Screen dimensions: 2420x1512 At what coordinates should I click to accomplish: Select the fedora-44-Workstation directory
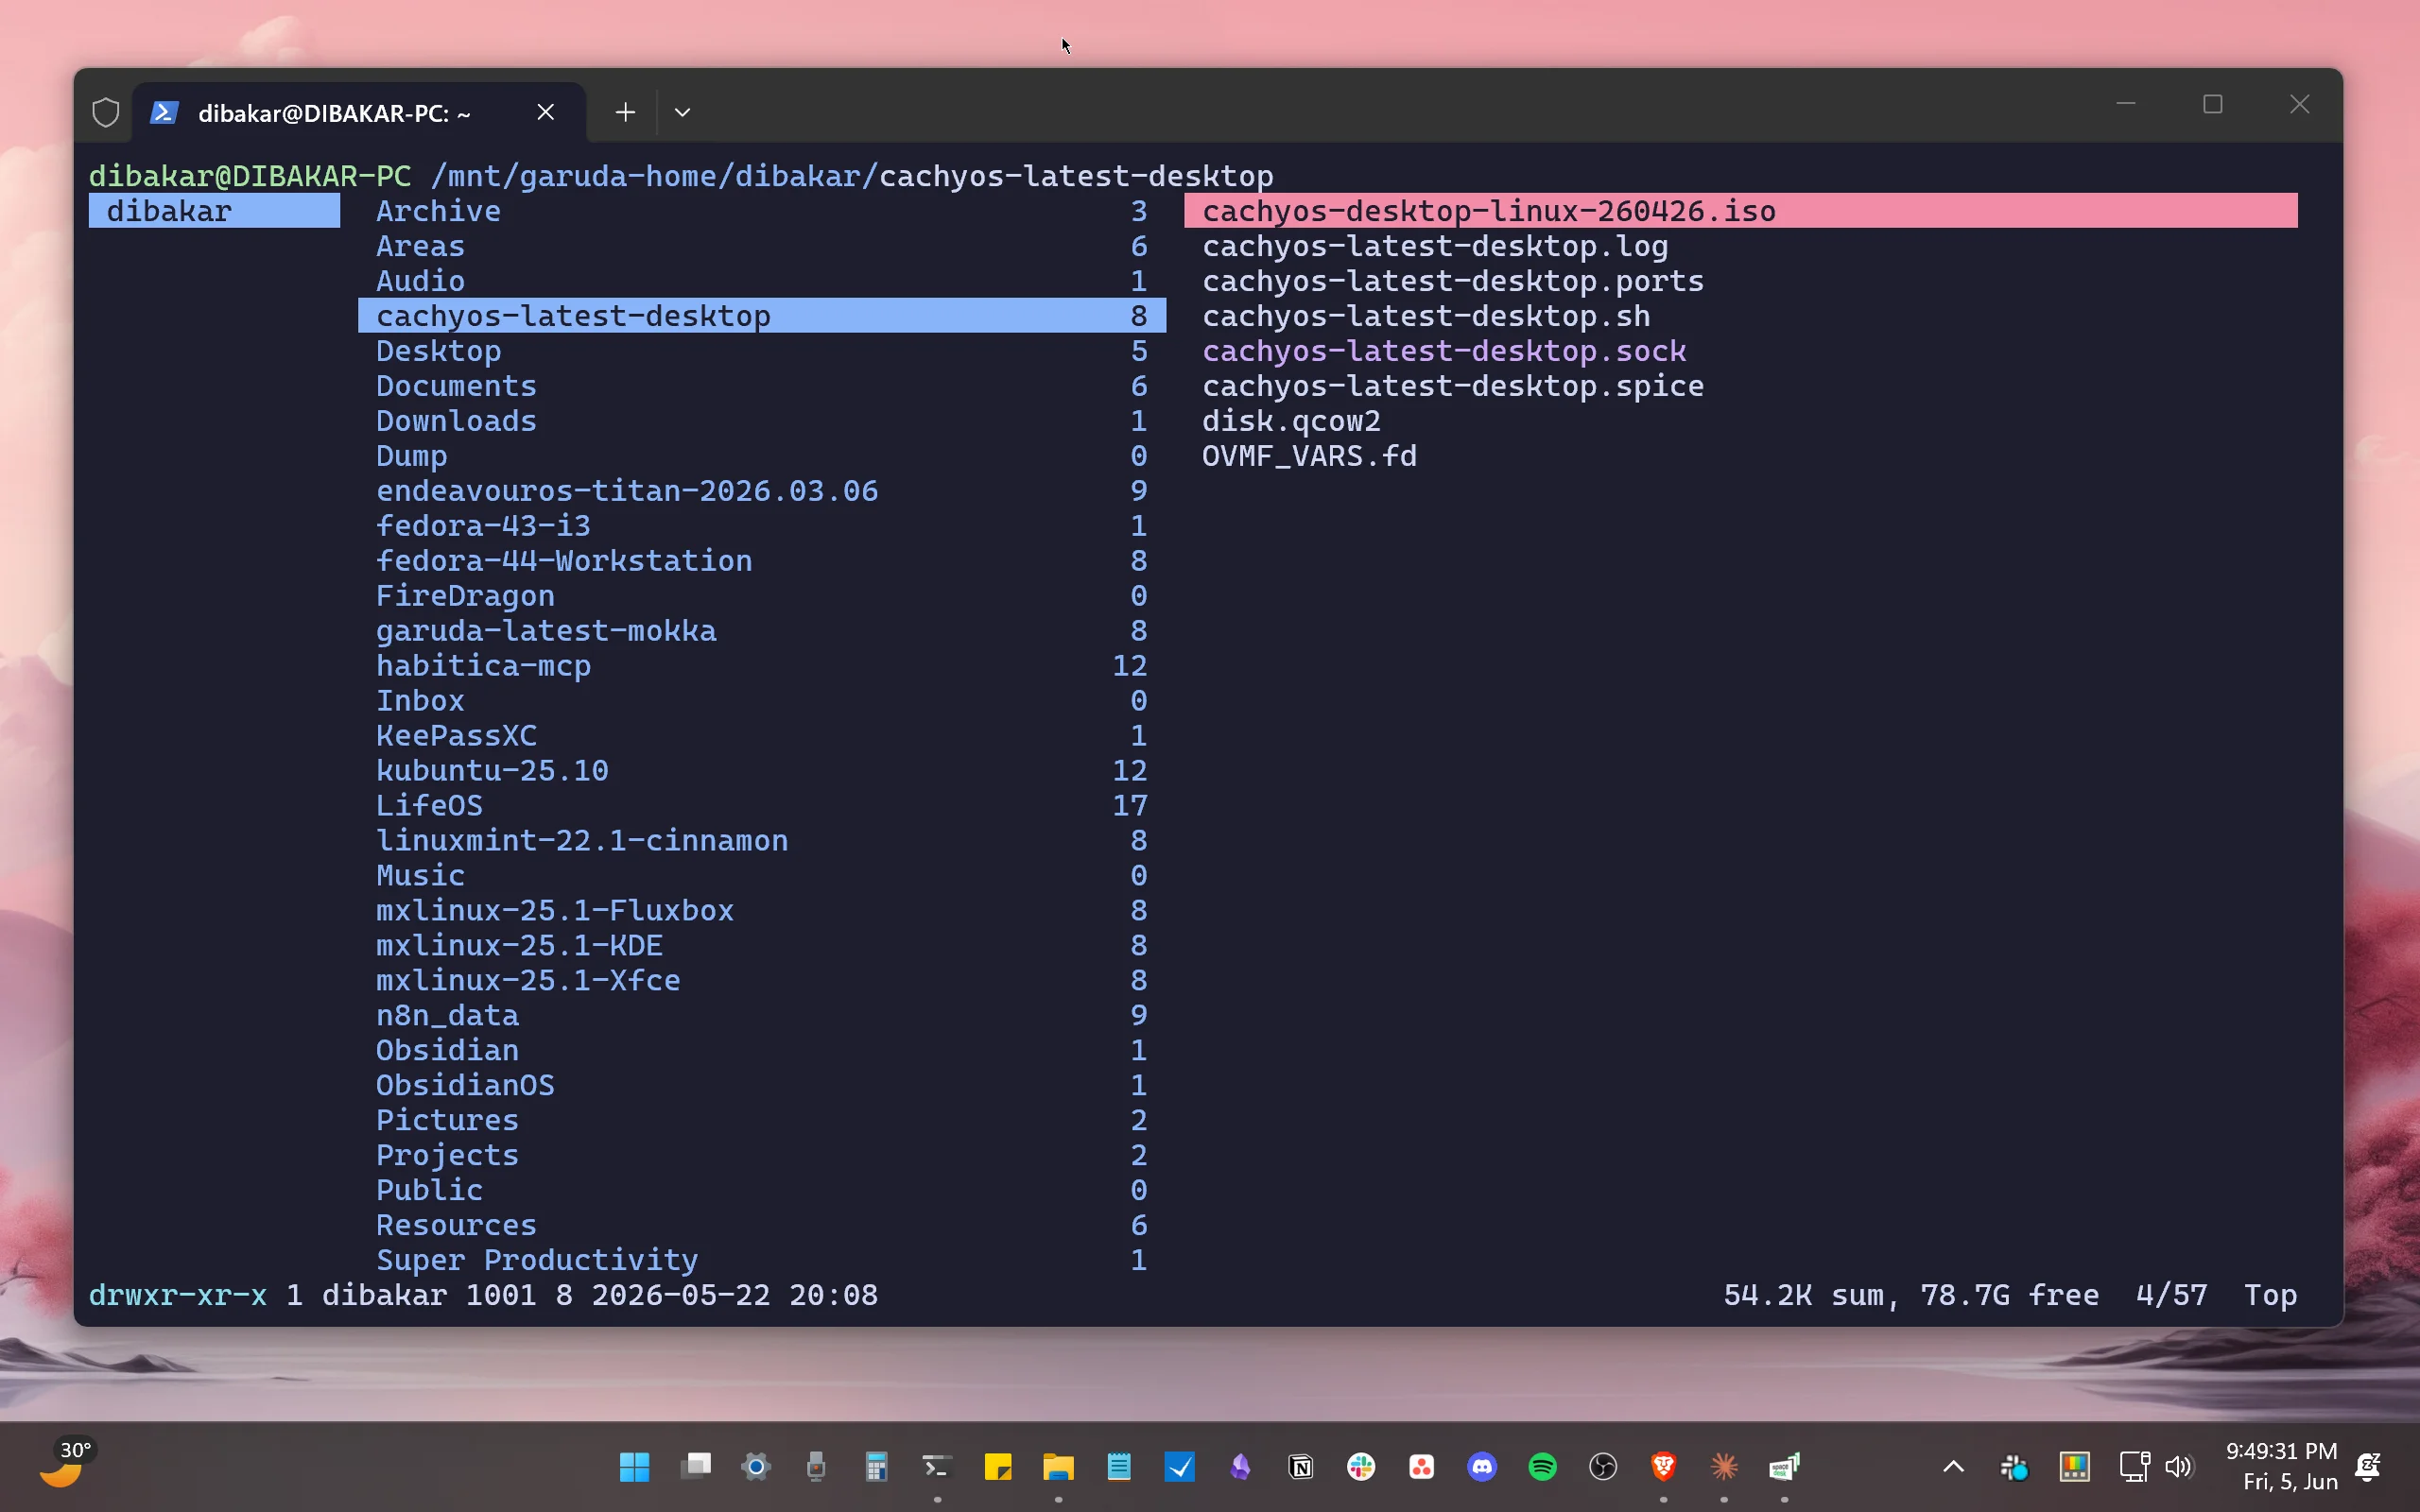[x=761, y=561]
